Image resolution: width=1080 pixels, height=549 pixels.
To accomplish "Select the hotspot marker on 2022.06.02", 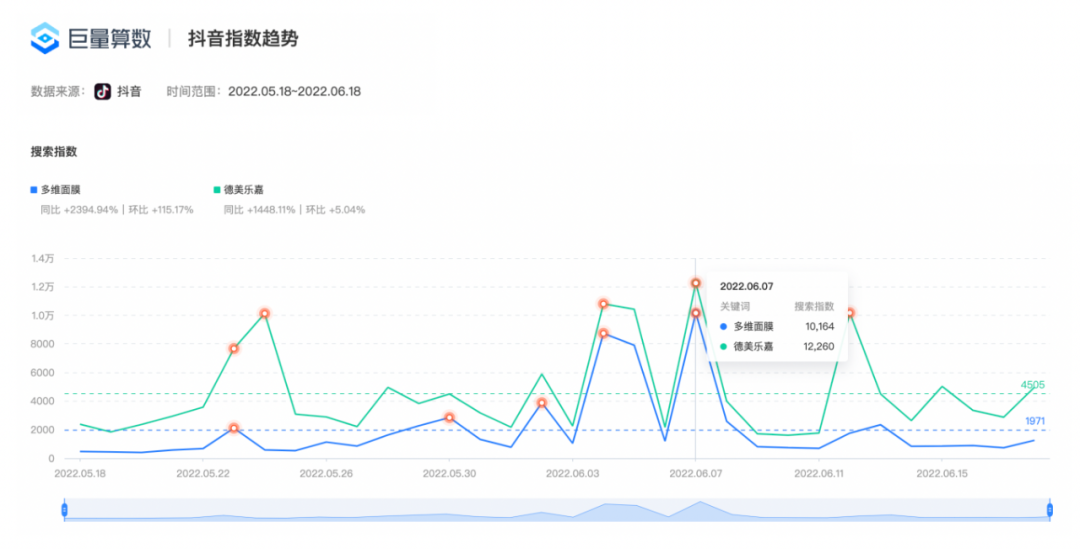I will [x=542, y=403].
